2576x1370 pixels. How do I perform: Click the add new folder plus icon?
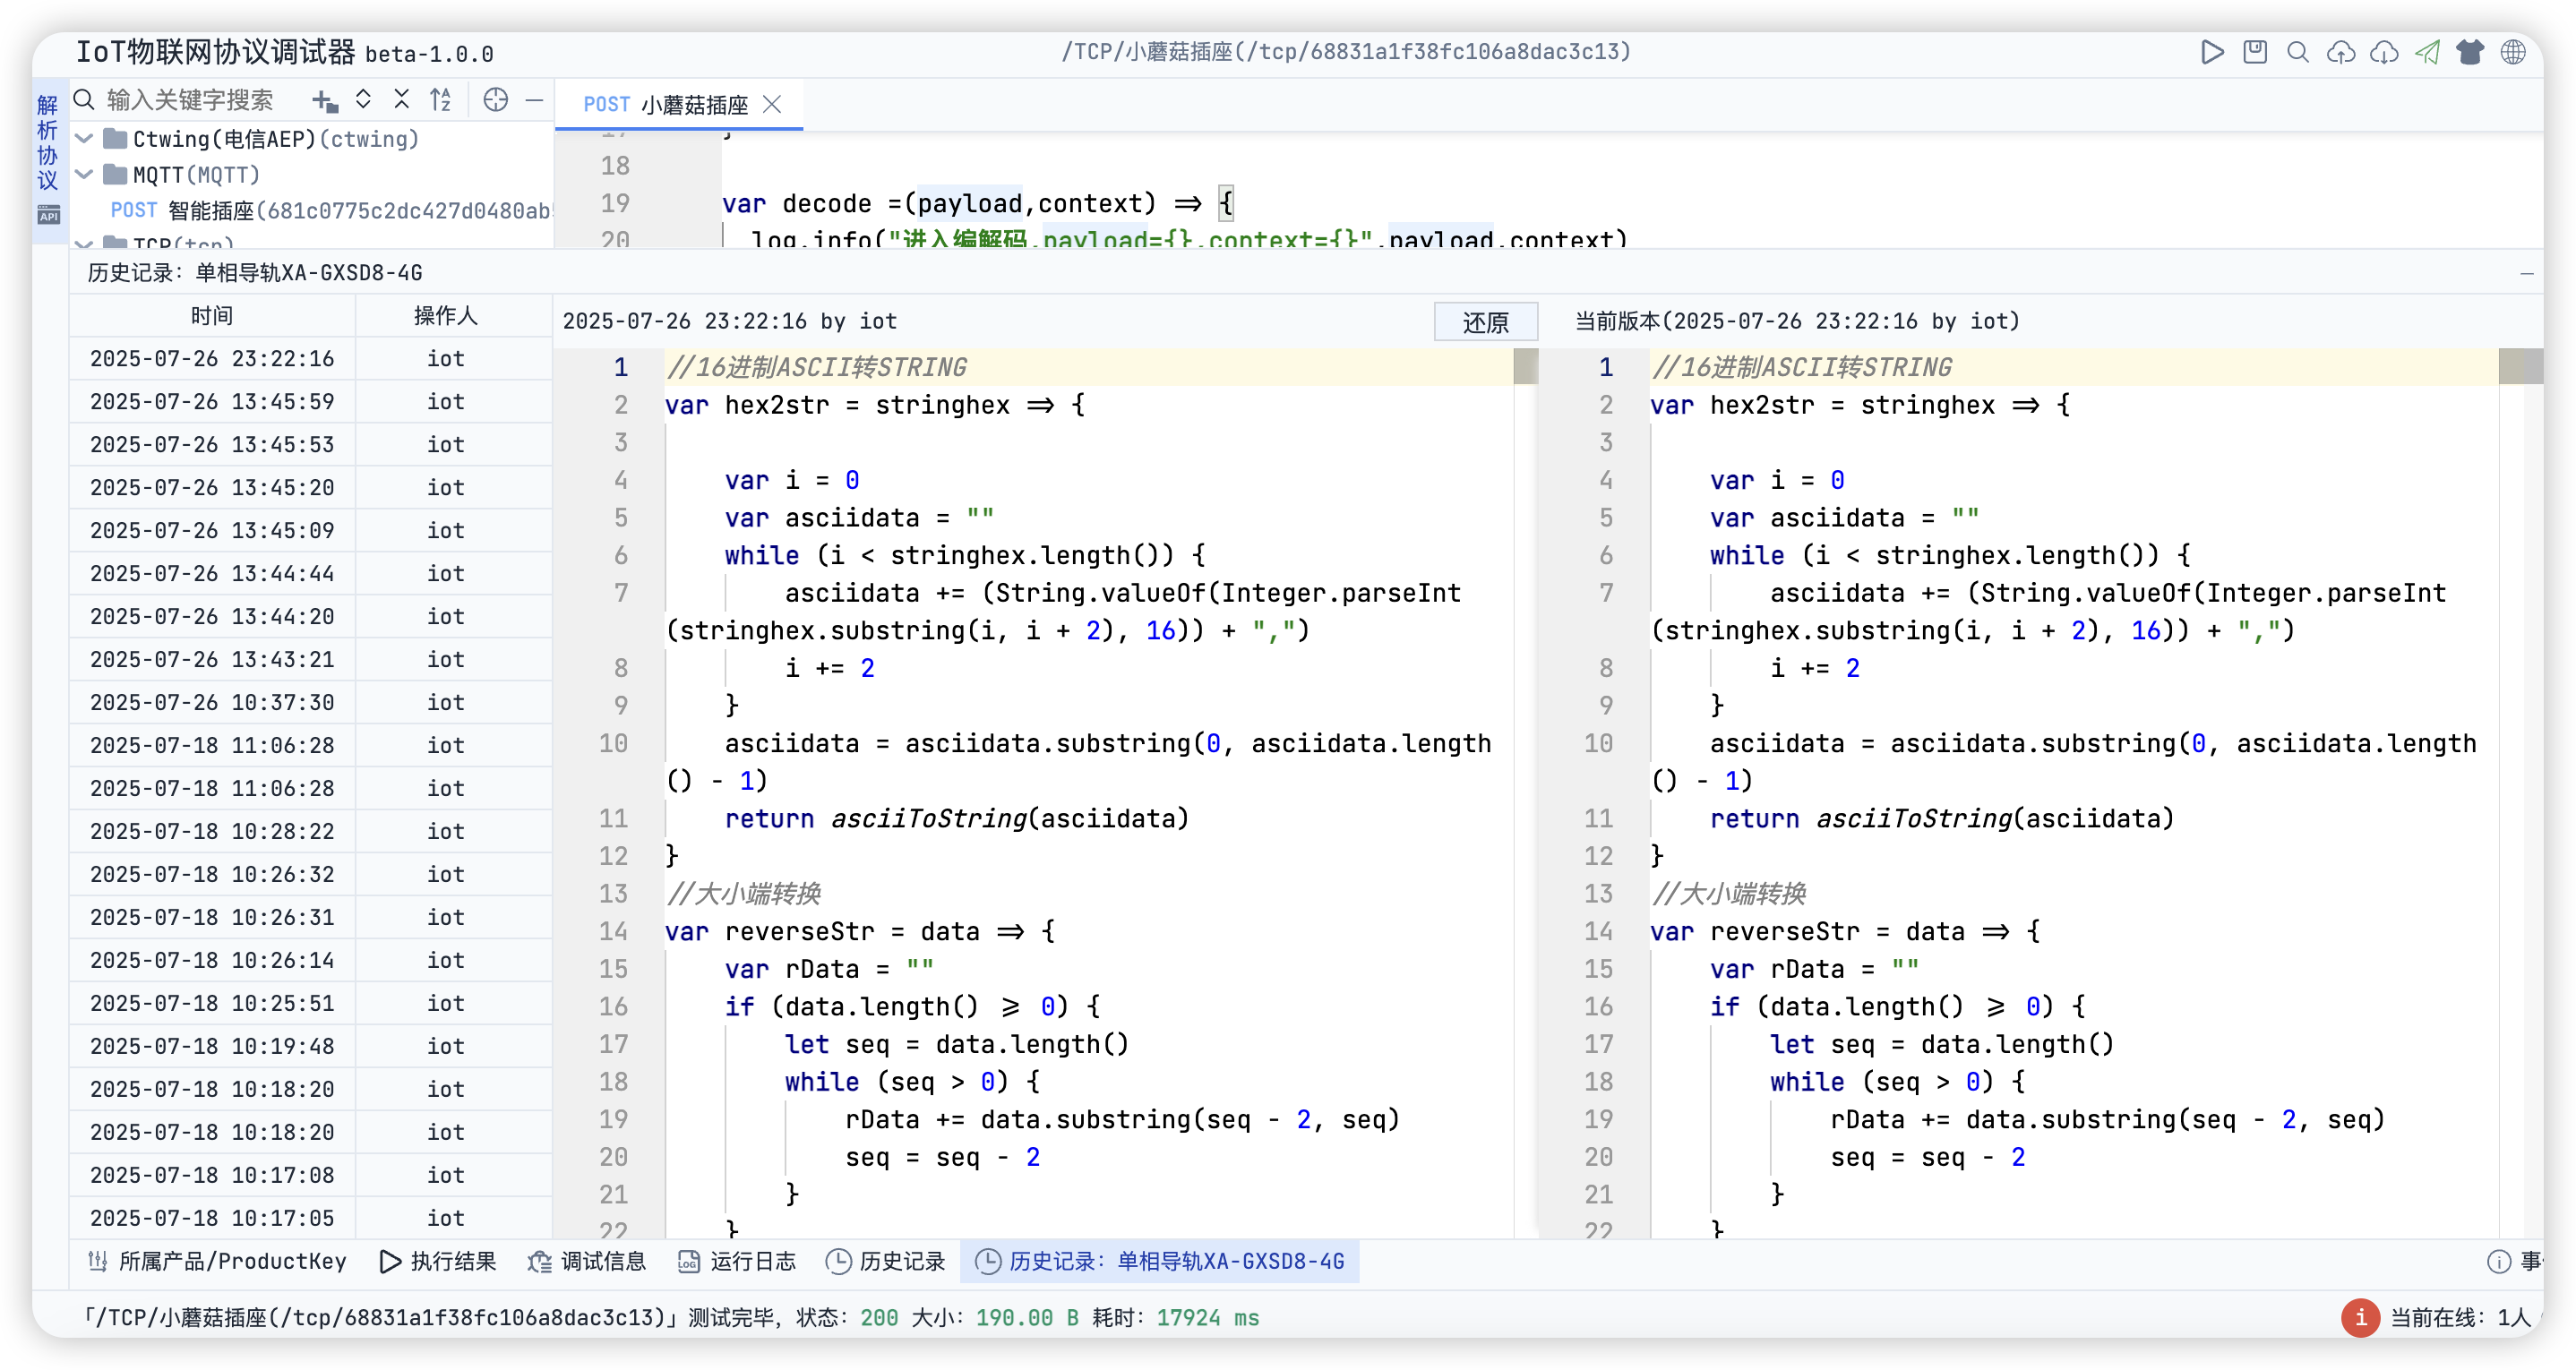pyautogui.click(x=324, y=100)
